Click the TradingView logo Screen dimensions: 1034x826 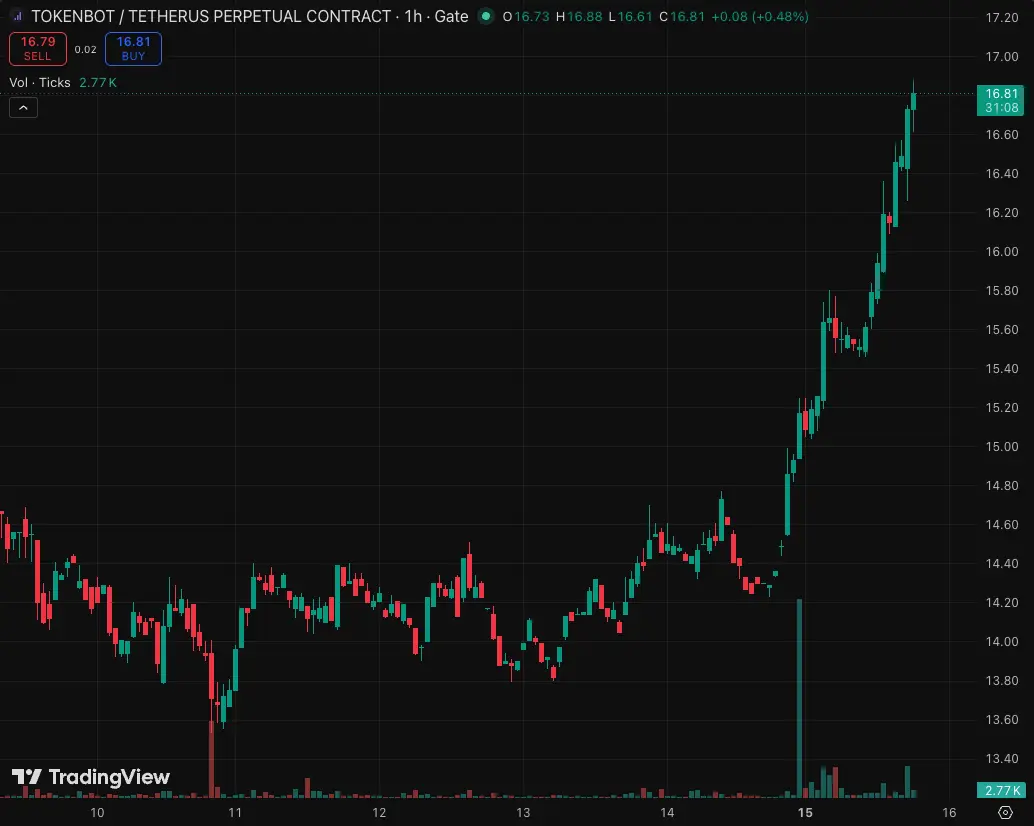(91, 777)
